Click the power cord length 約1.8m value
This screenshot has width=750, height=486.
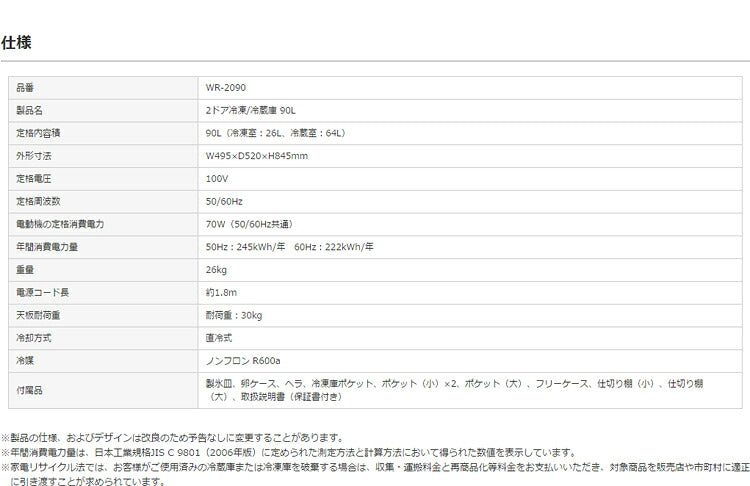click(x=220, y=293)
